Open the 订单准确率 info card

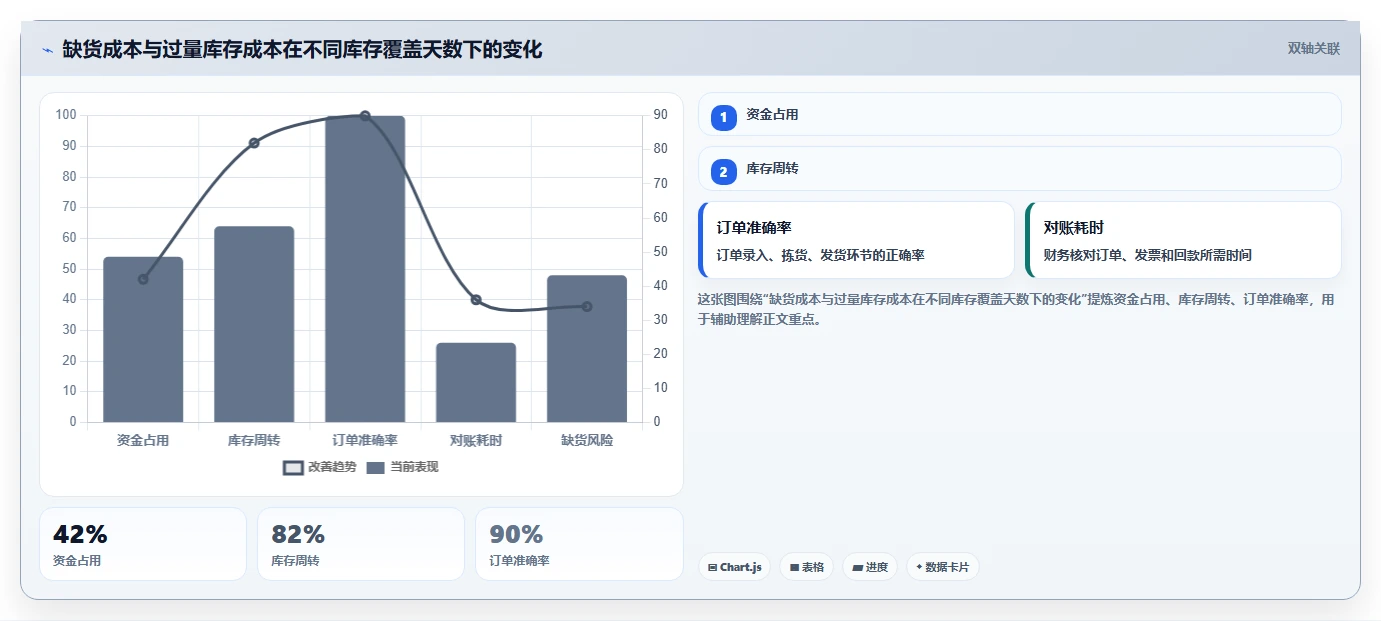[x=856, y=240]
